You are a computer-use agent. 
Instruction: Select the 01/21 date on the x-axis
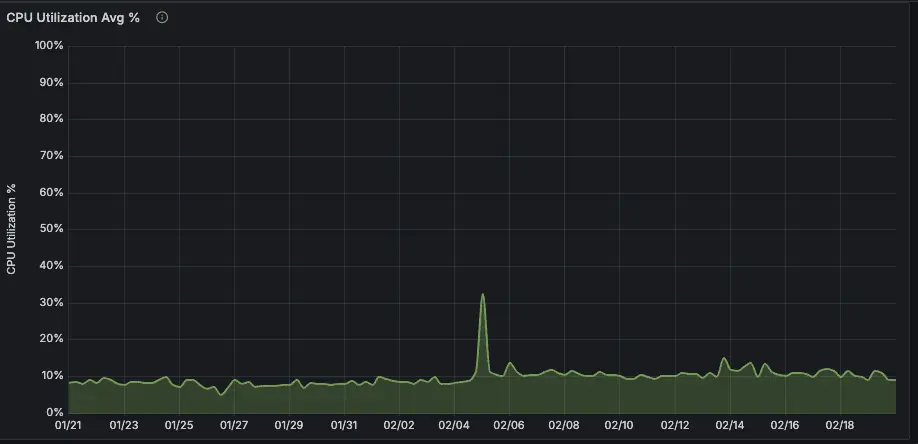pyautogui.click(x=68, y=426)
